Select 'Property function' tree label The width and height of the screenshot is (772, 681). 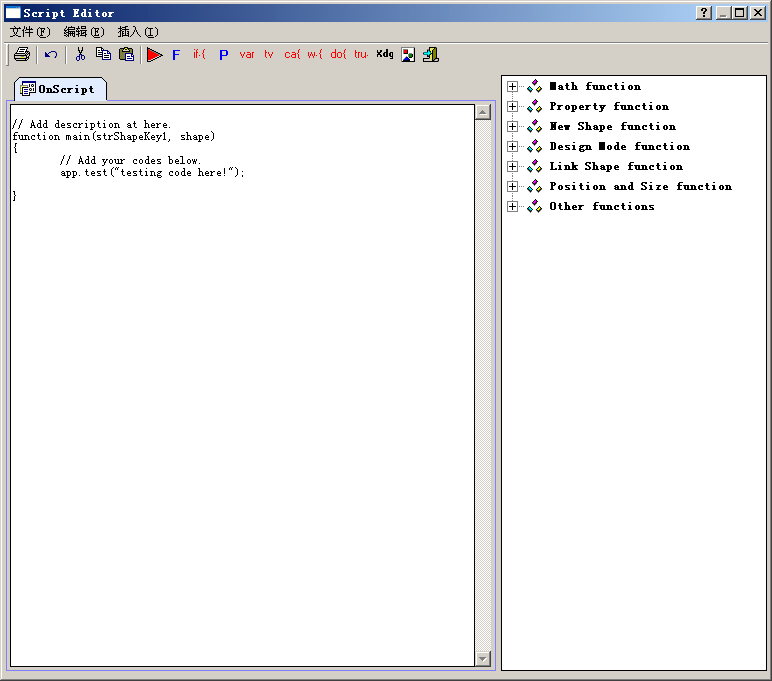[x=609, y=106]
